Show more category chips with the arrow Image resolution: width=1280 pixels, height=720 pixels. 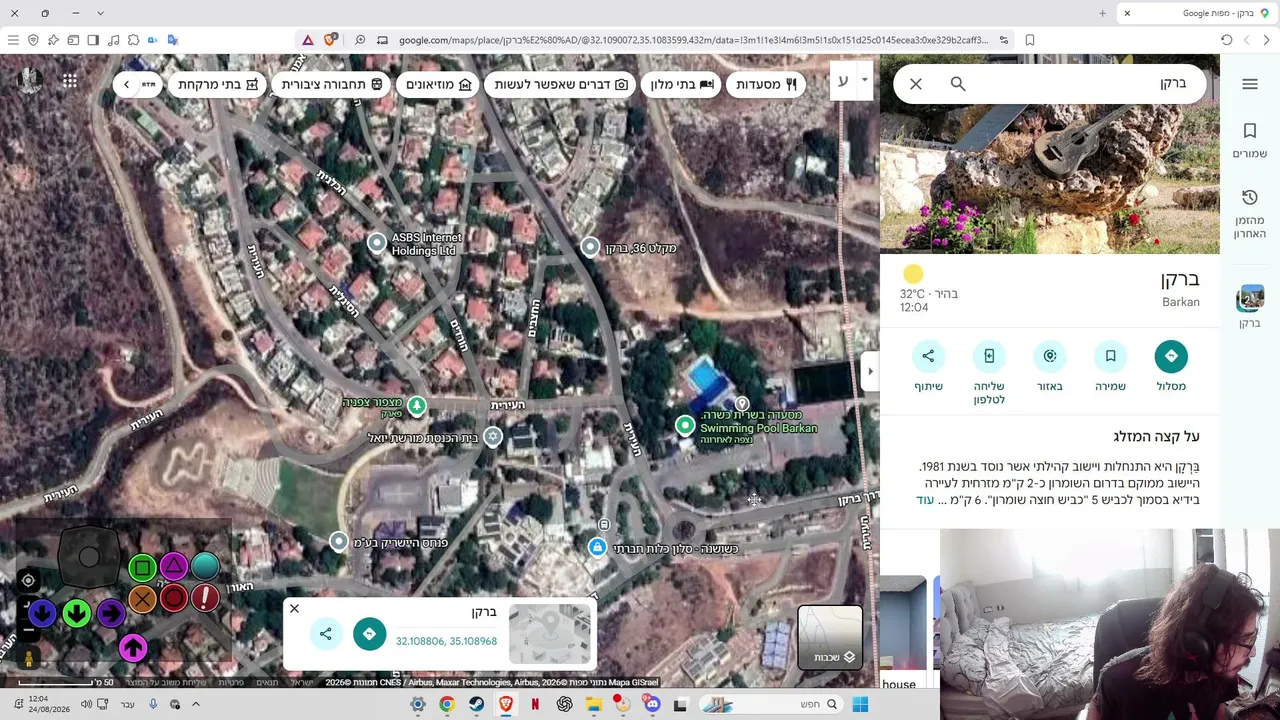pyautogui.click(x=126, y=84)
